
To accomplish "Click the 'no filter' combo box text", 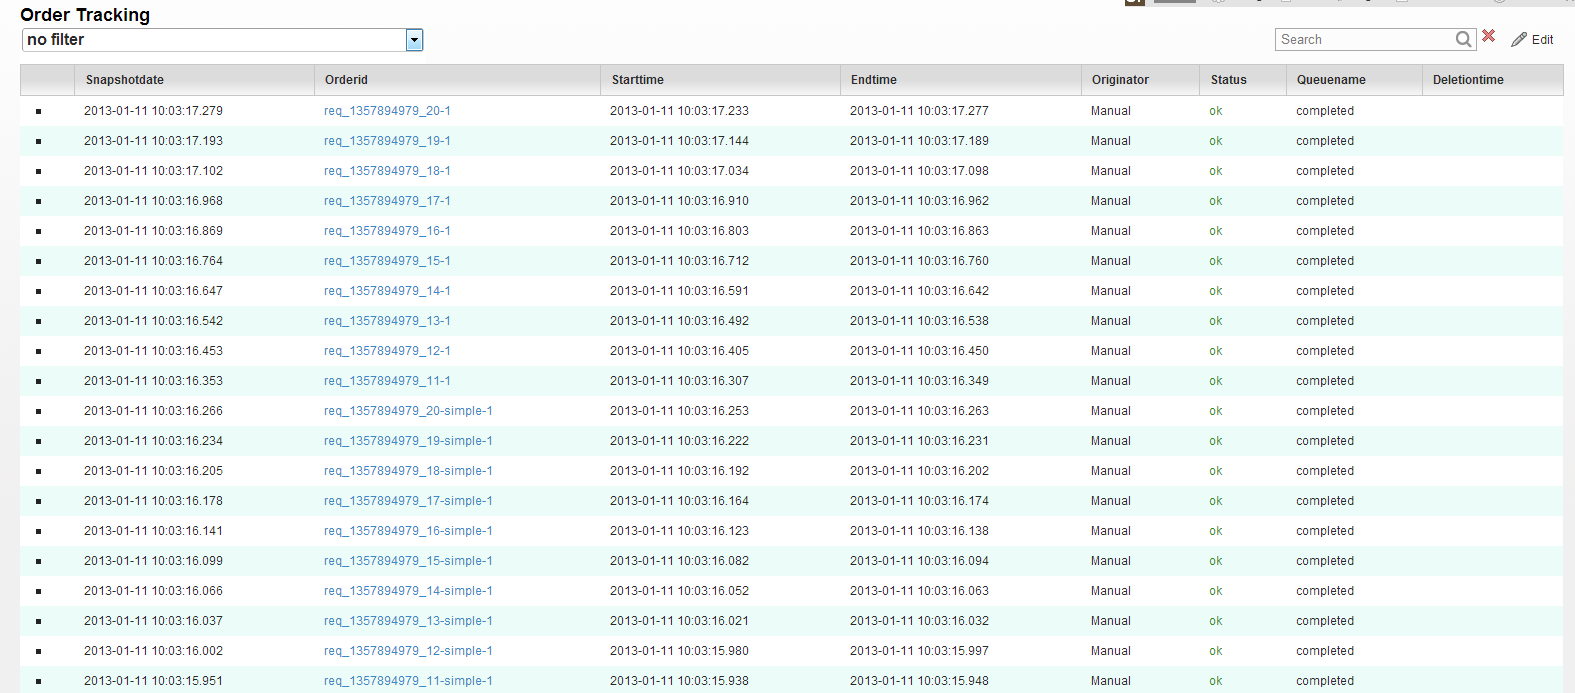I will [x=214, y=40].
